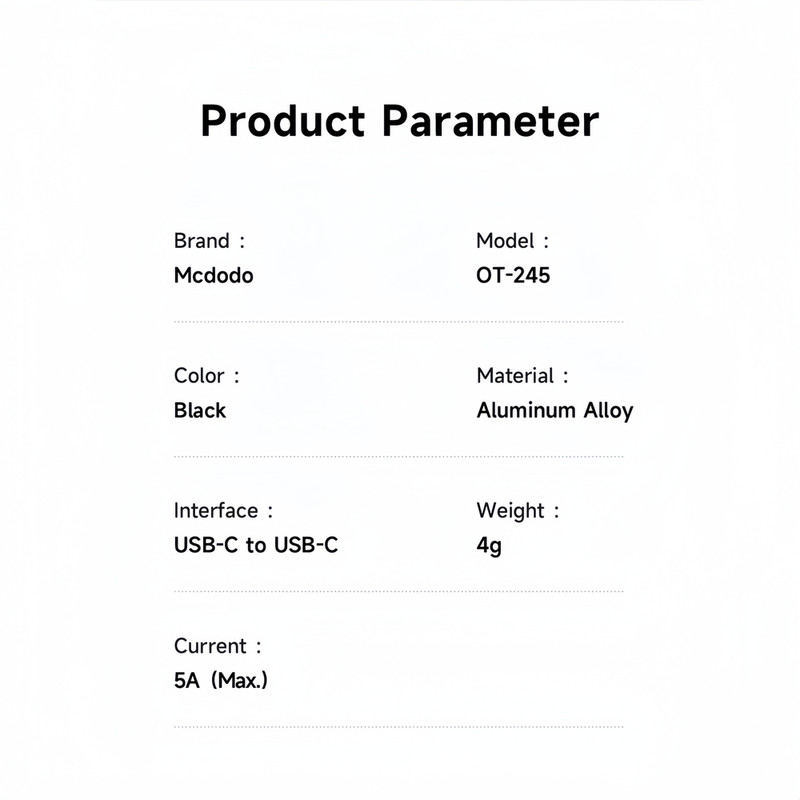Screen dimensions: 800x800
Task: Select the USB-C to USB-C value
Action: coord(256,546)
